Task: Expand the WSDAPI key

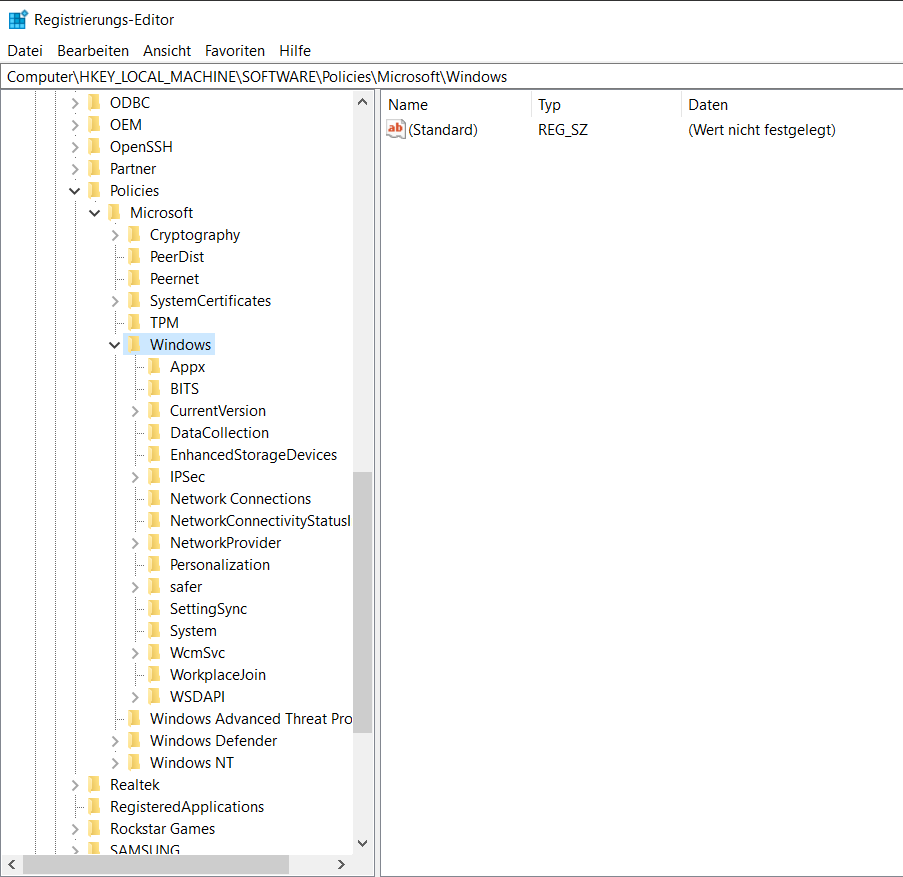Action: tap(135, 697)
